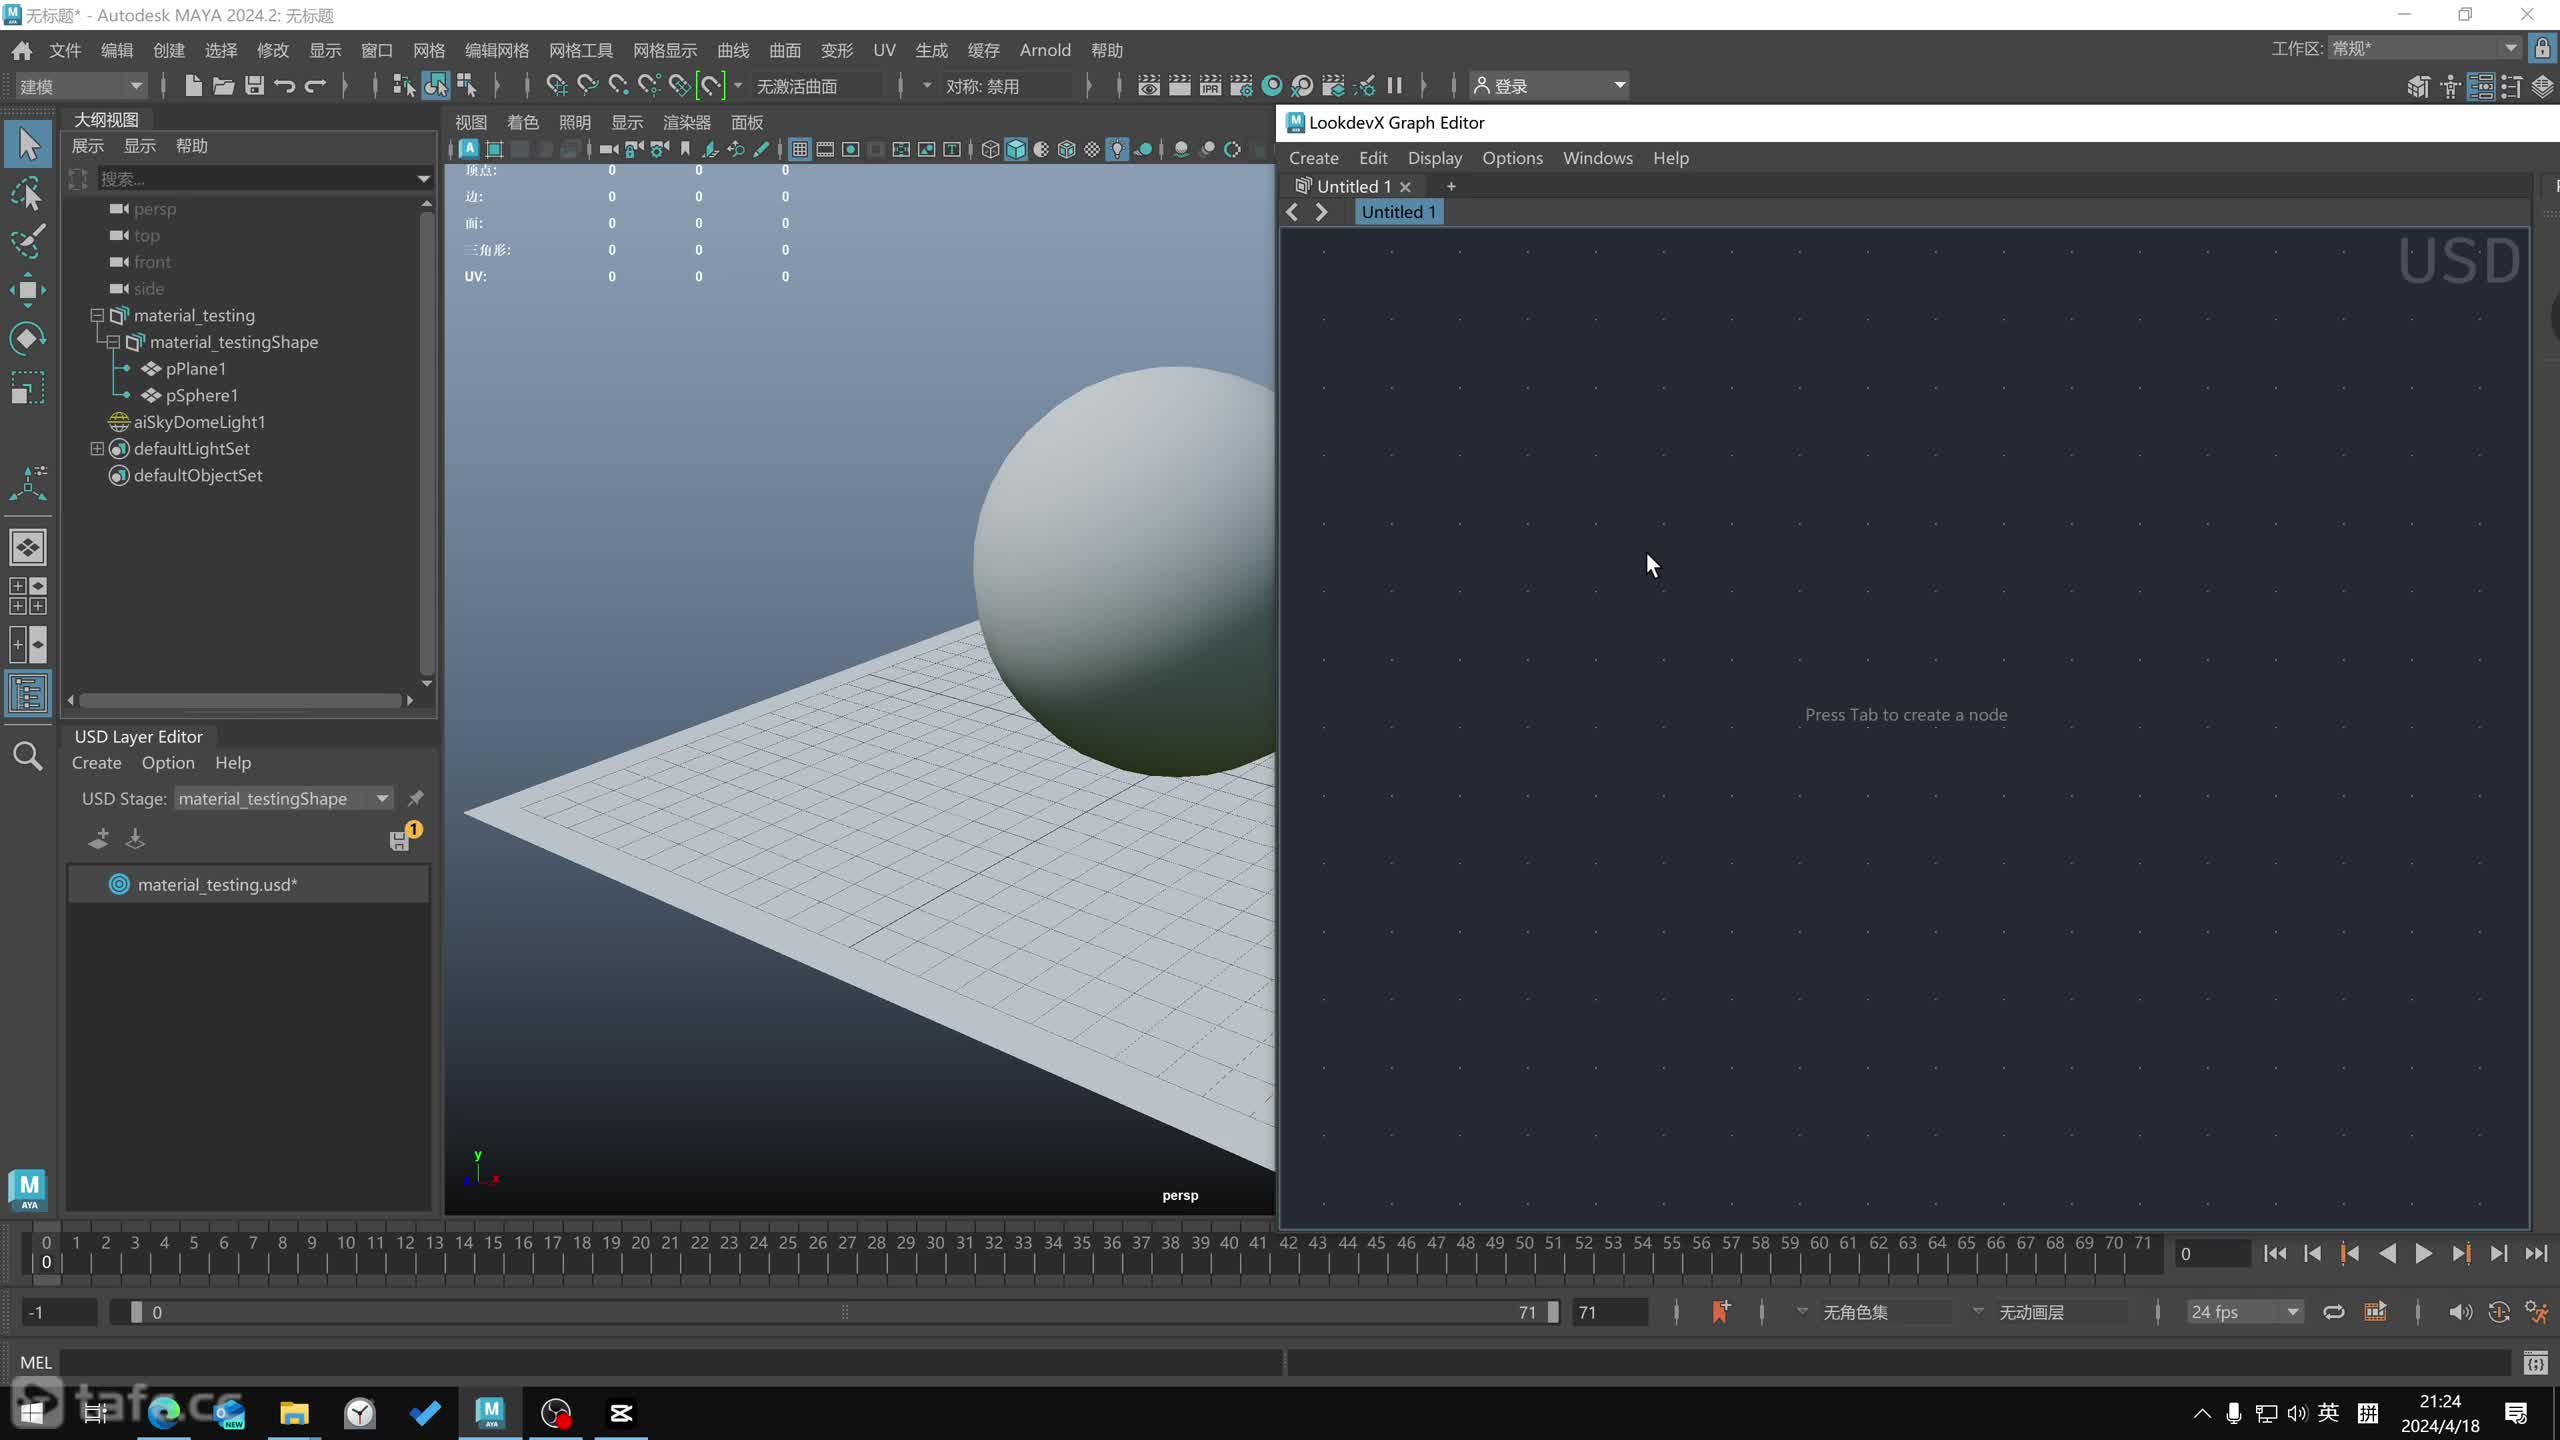Click the add sublayer icon in USD Layer Editor
The image size is (2560, 1440).
[98, 839]
